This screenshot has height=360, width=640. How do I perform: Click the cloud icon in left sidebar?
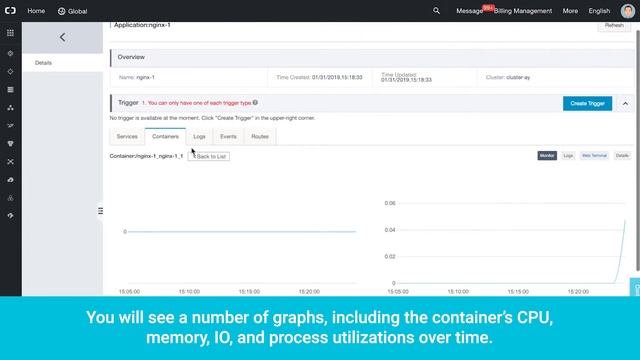coord(10,180)
